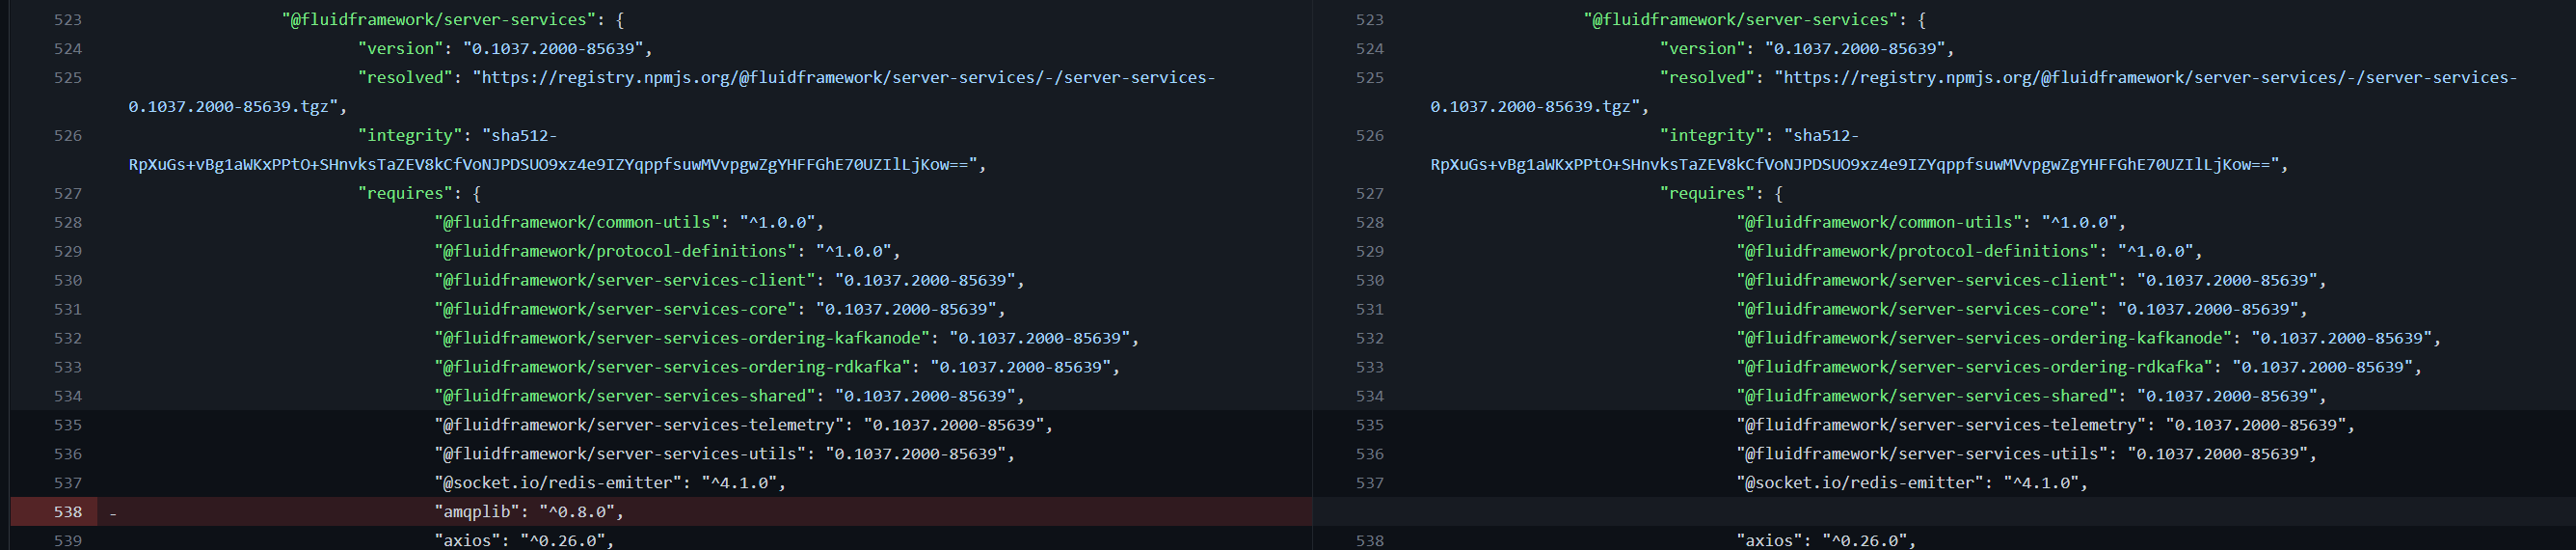Click the "resolved" registry URL in left pane
This screenshot has height=550, width=2576.
(x=844, y=78)
